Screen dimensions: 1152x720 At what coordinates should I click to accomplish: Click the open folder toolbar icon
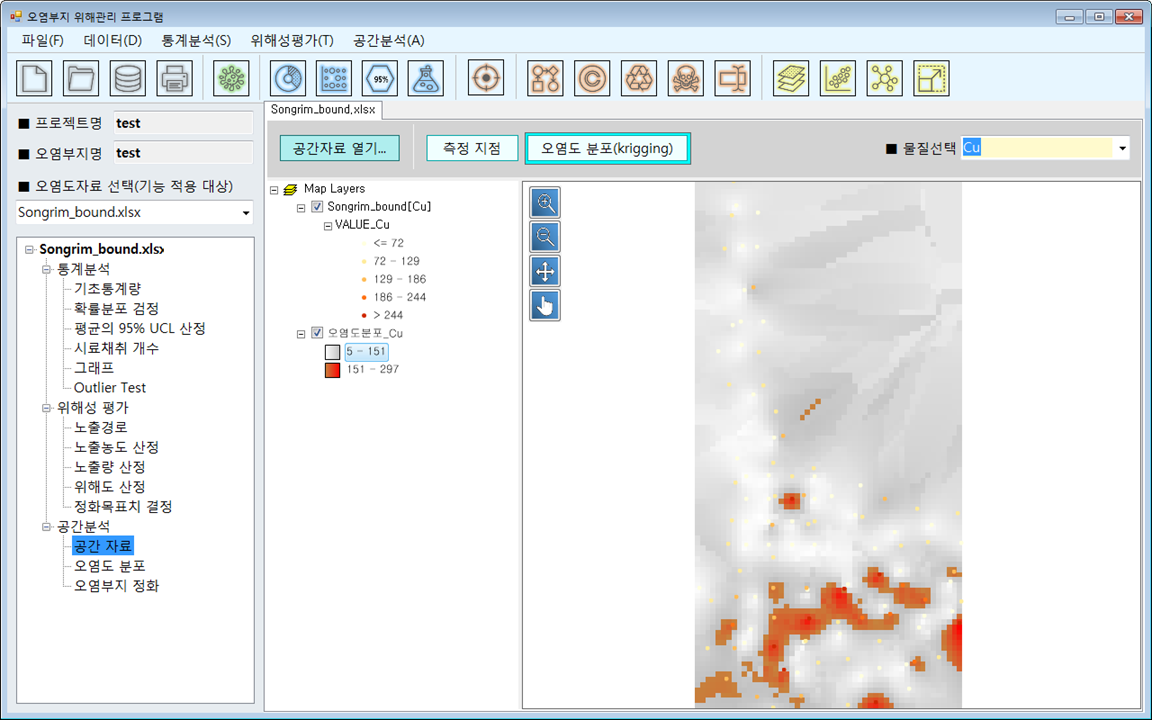tap(81, 78)
